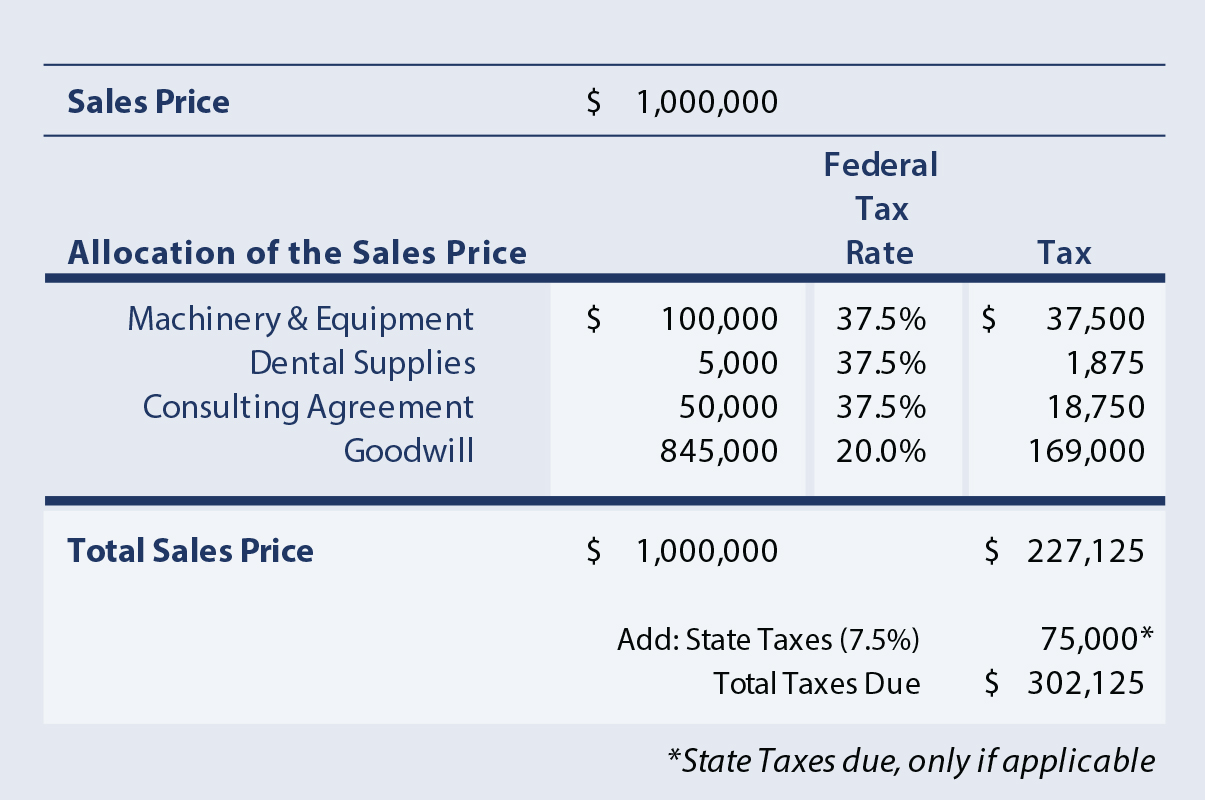Click the 18,750 Consulting Agreement tax value

click(x=1095, y=407)
